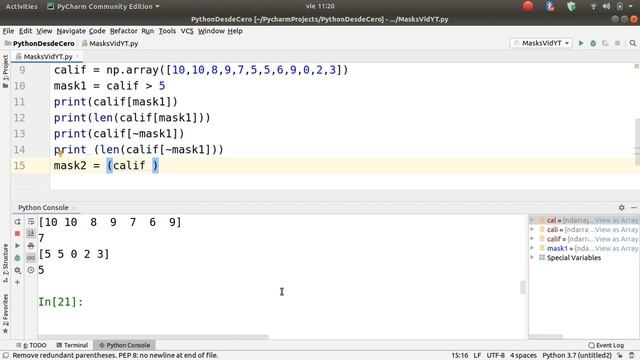Open the system menu arrow in top bar
Screen dimensions: 640x360
point(631,6)
